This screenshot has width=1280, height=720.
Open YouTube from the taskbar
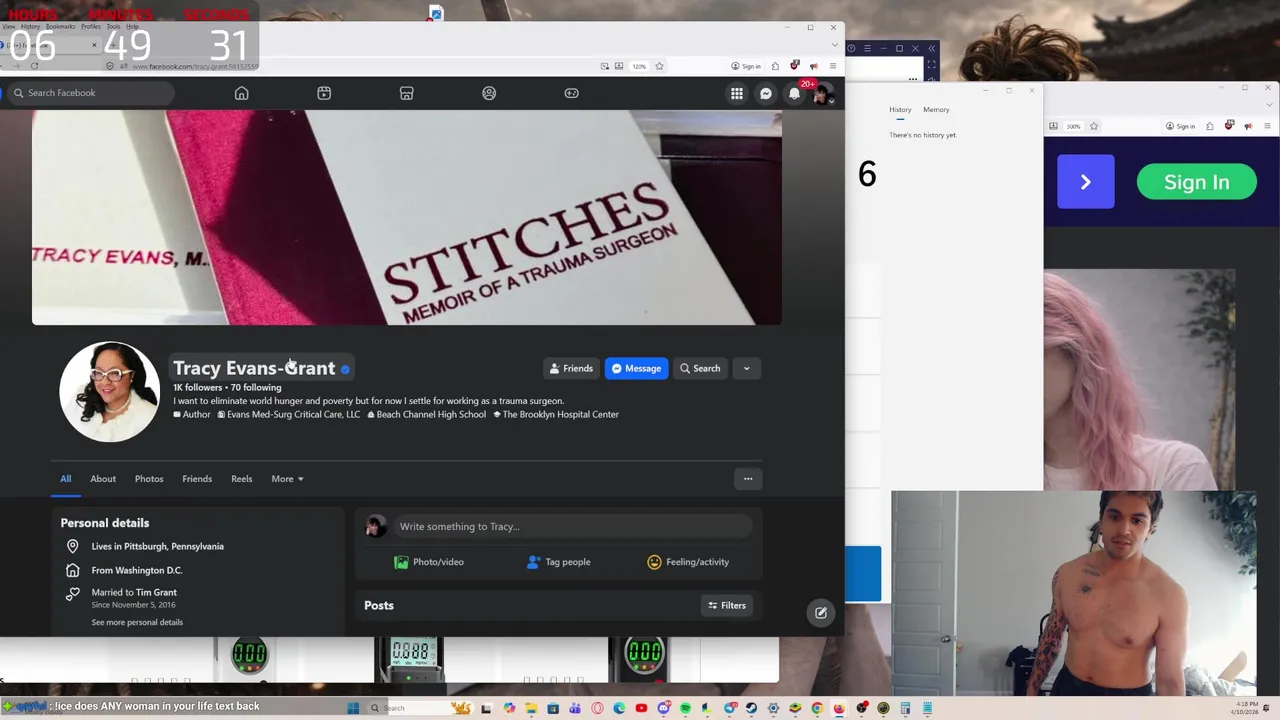pos(641,708)
